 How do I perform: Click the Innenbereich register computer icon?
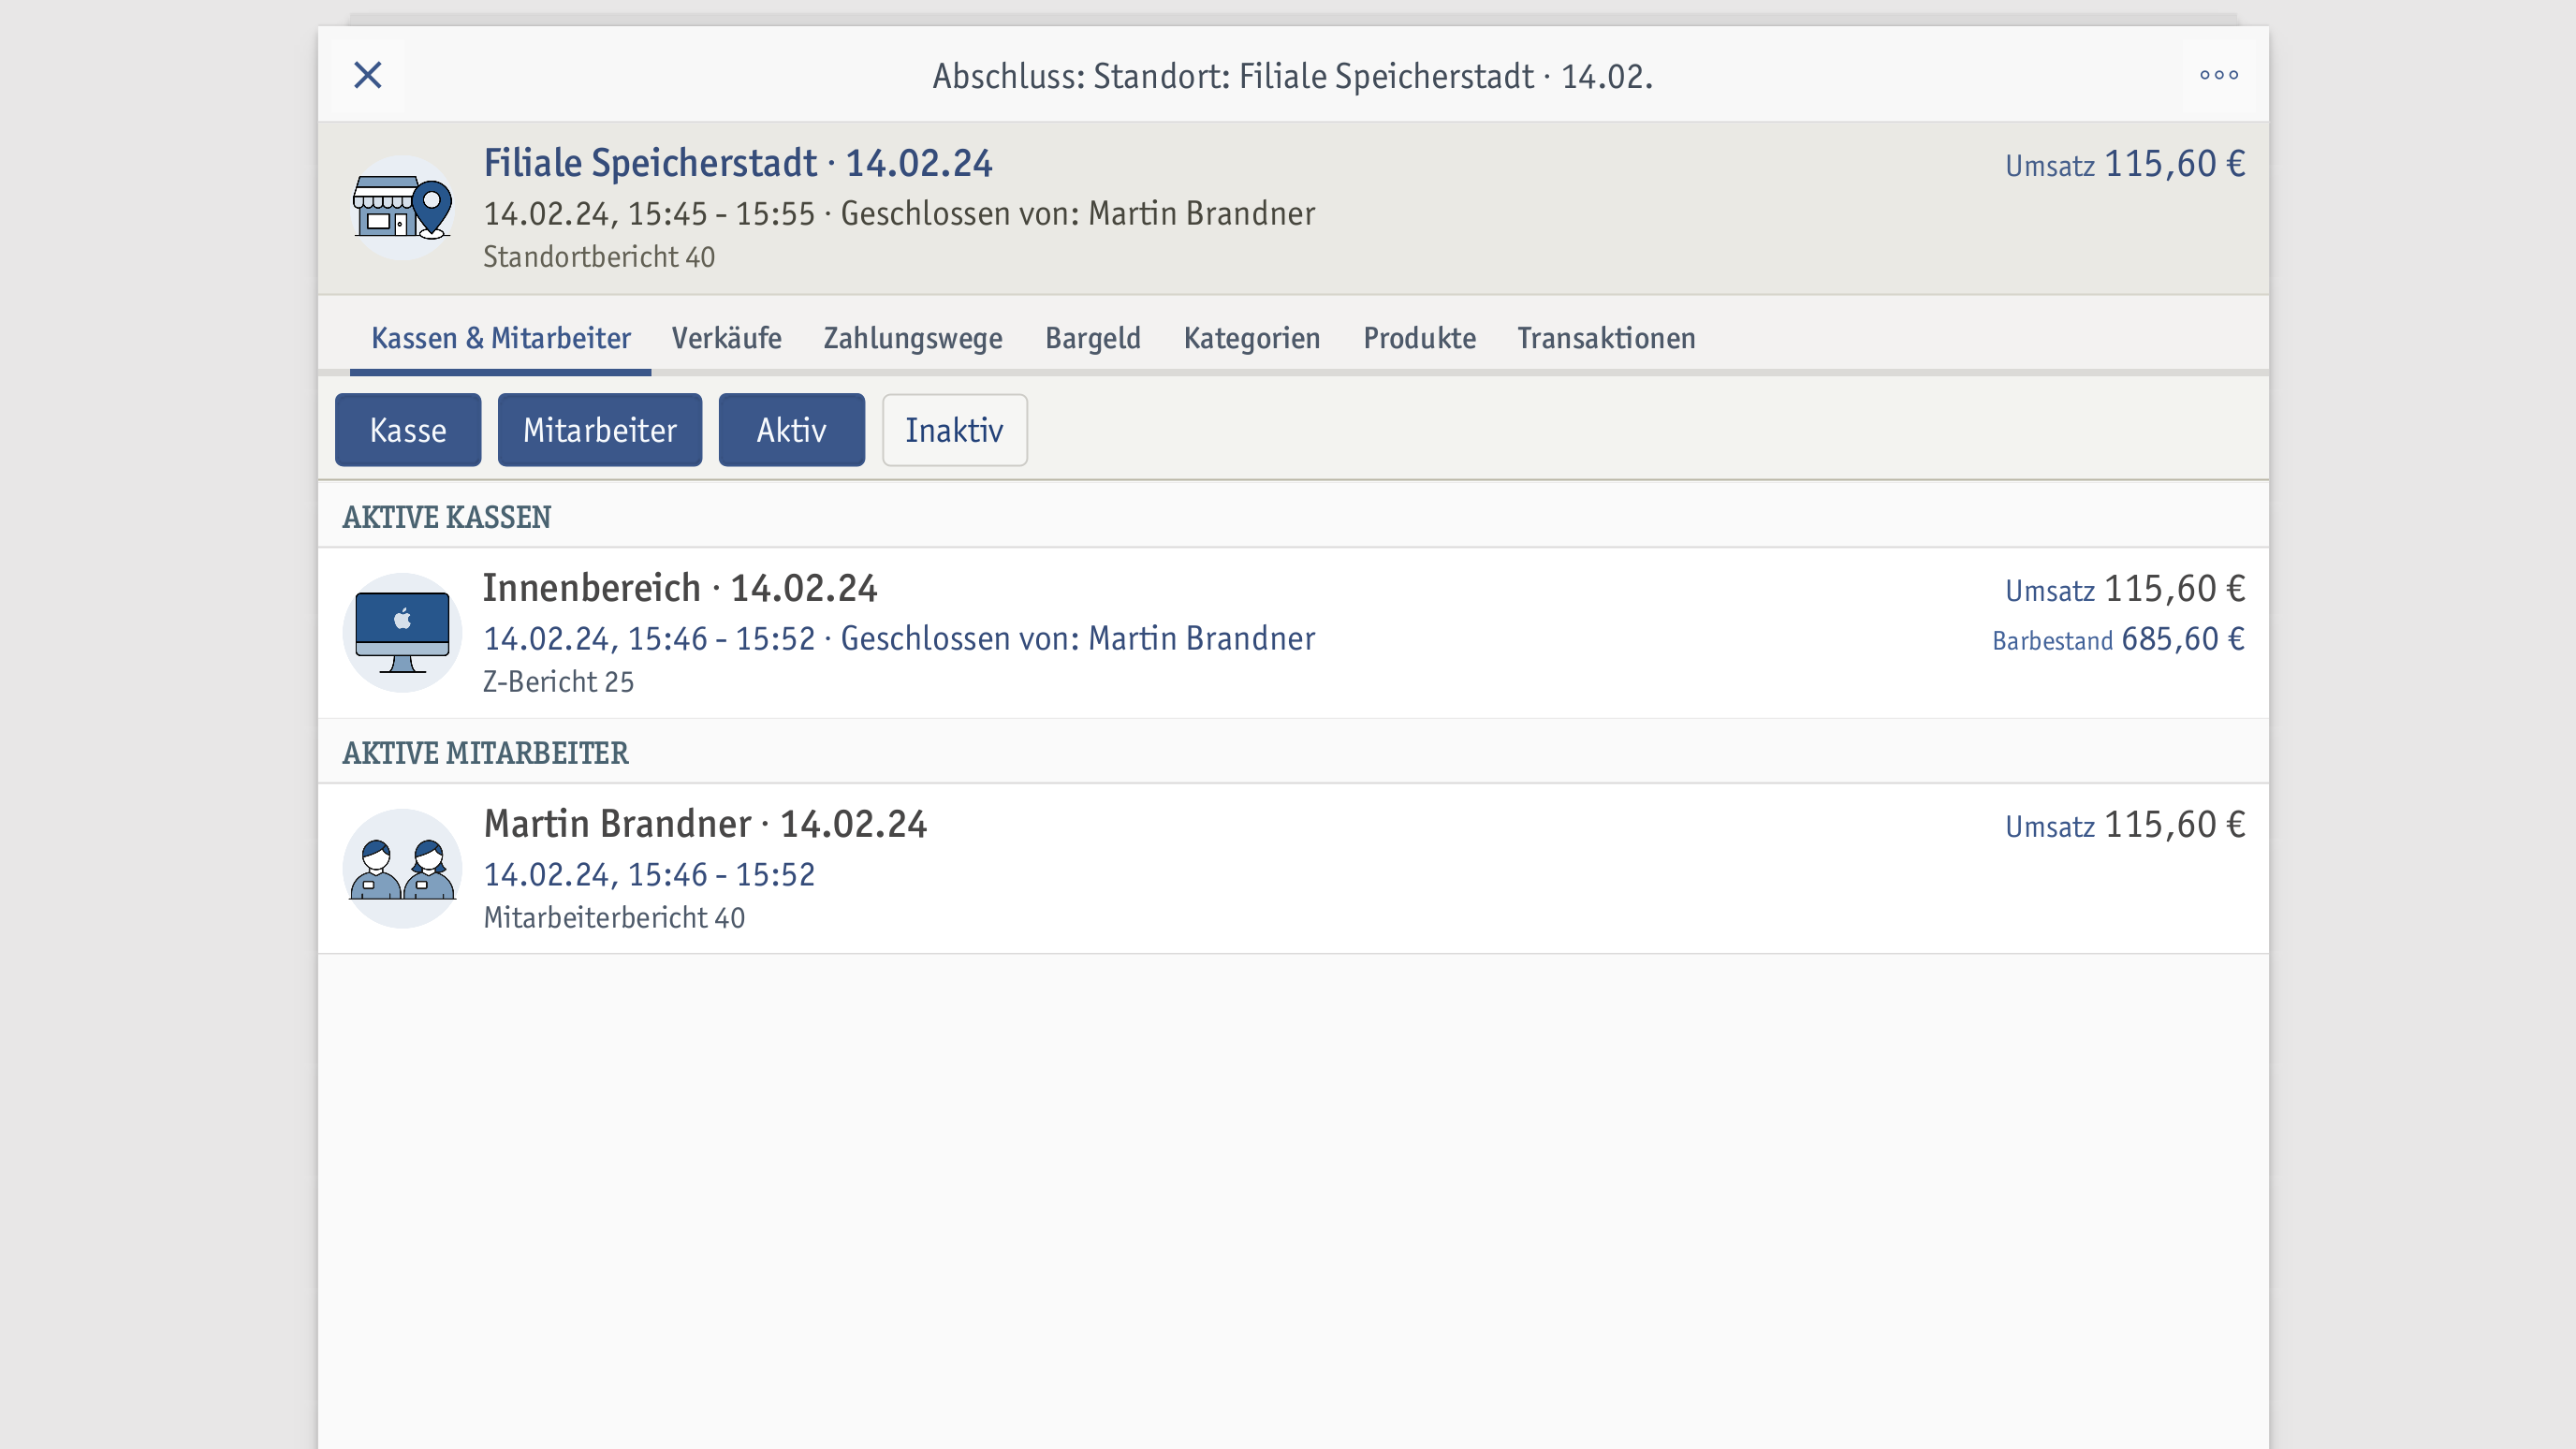click(x=402, y=633)
